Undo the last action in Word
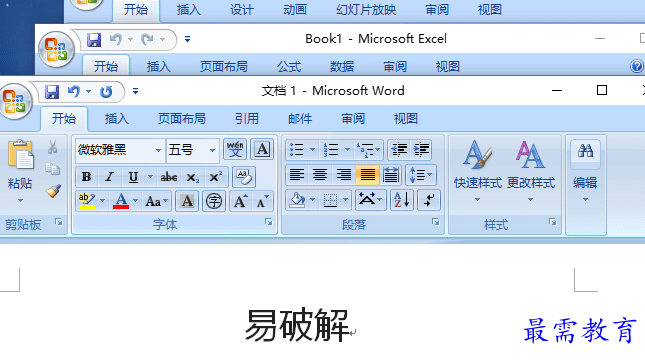The height and width of the screenshot is (362, 645). point(74,91)
